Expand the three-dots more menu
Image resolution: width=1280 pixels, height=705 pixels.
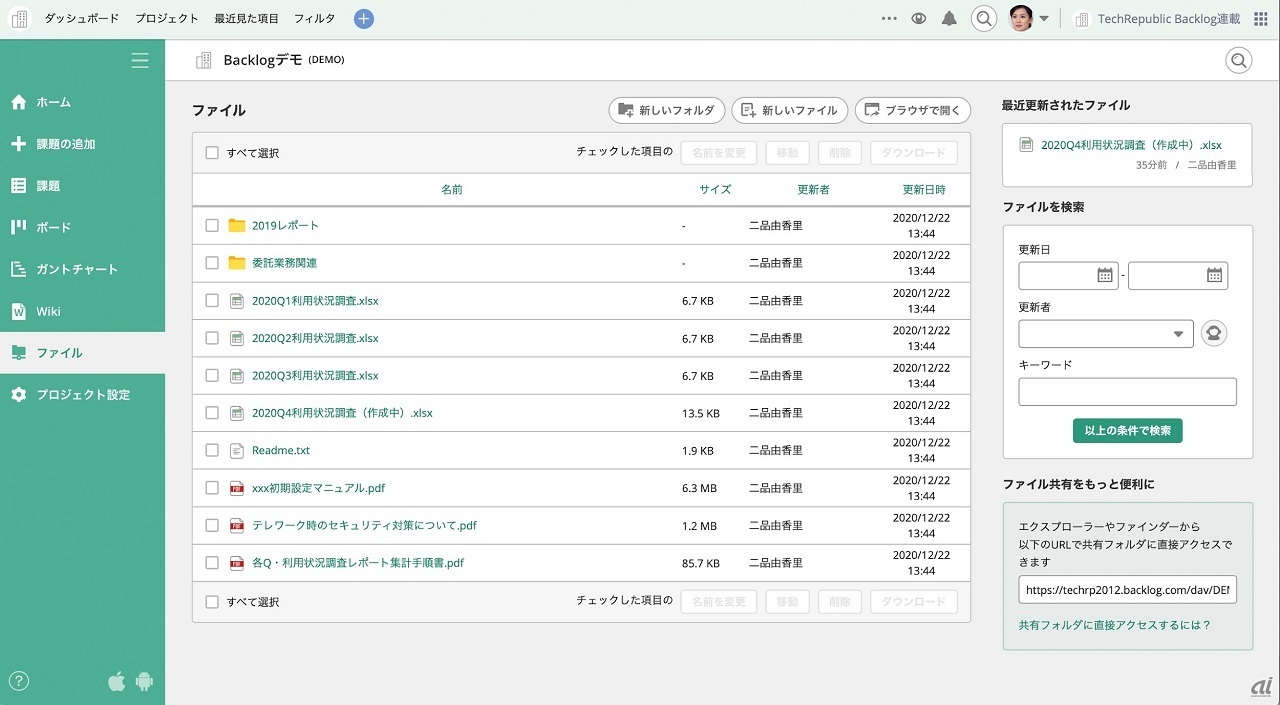(889, 19)
